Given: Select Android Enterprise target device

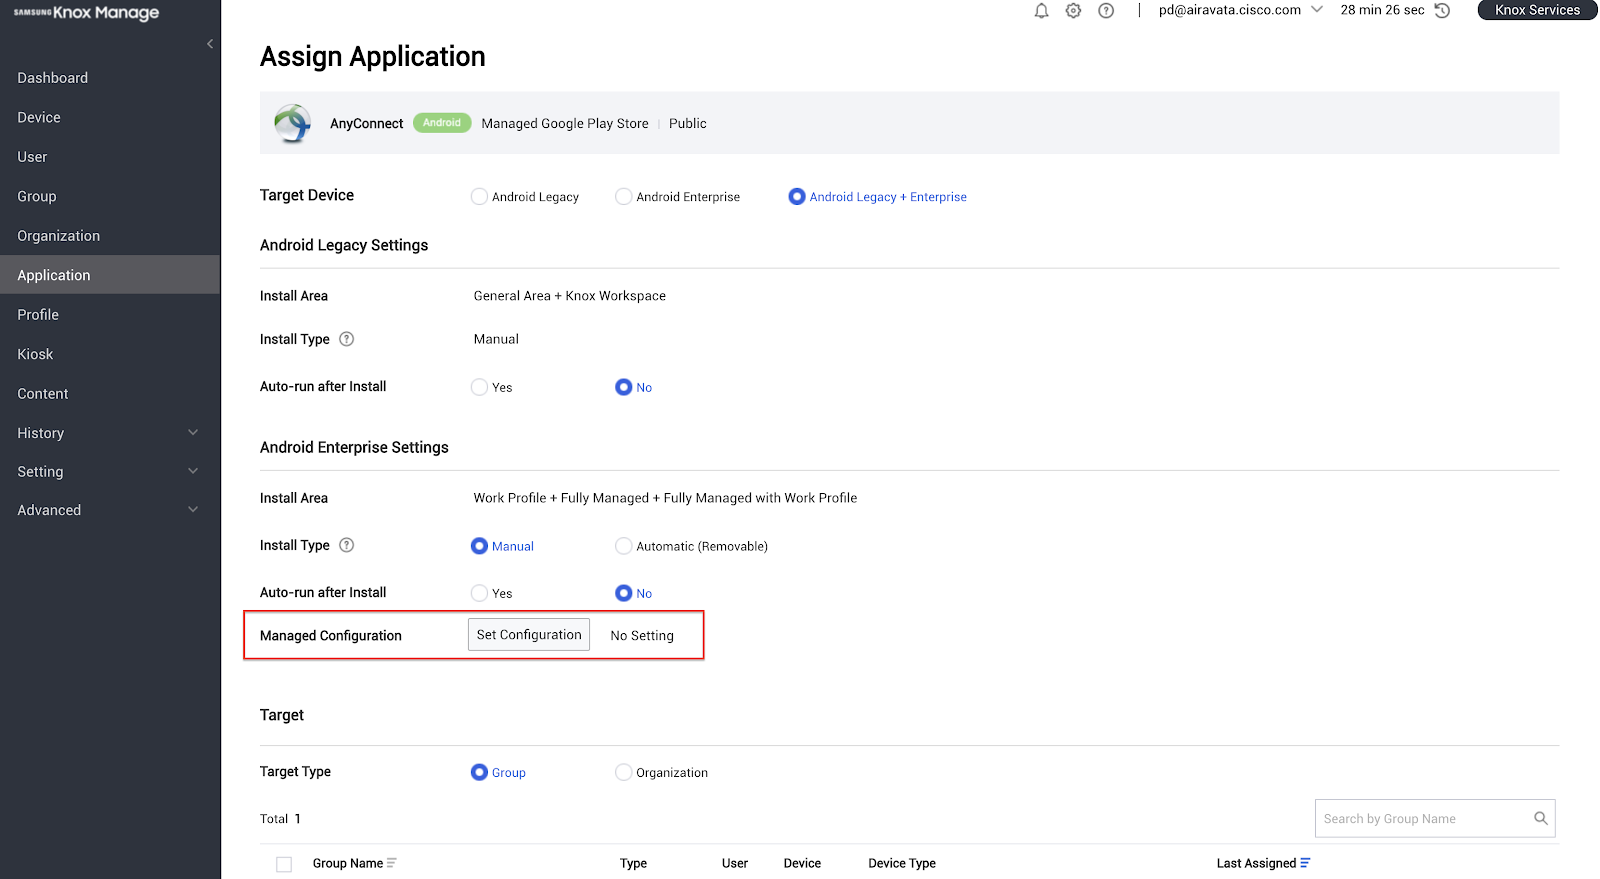Looking at the screenshot, I should (x=623, y=197).
